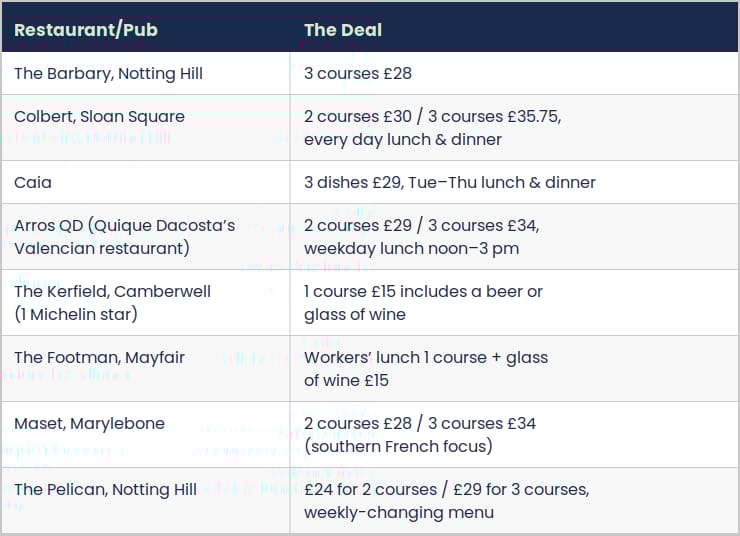Click Colbert, Sloan Square cell

pos(146,127)
